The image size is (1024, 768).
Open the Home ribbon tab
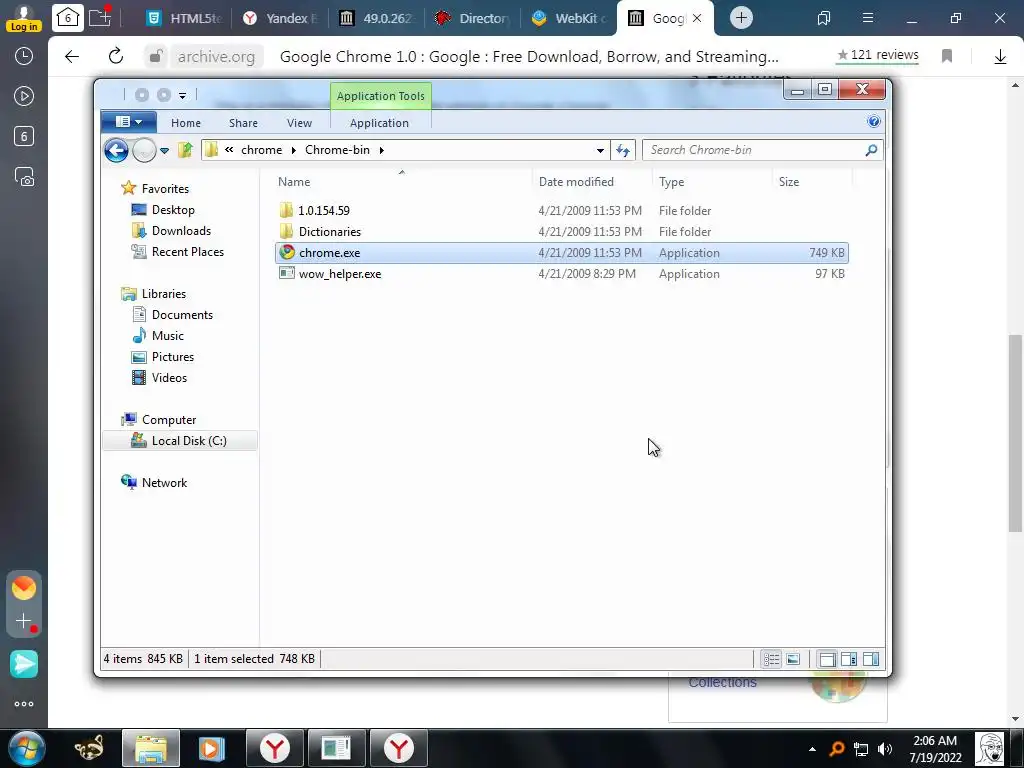point(186,123)
